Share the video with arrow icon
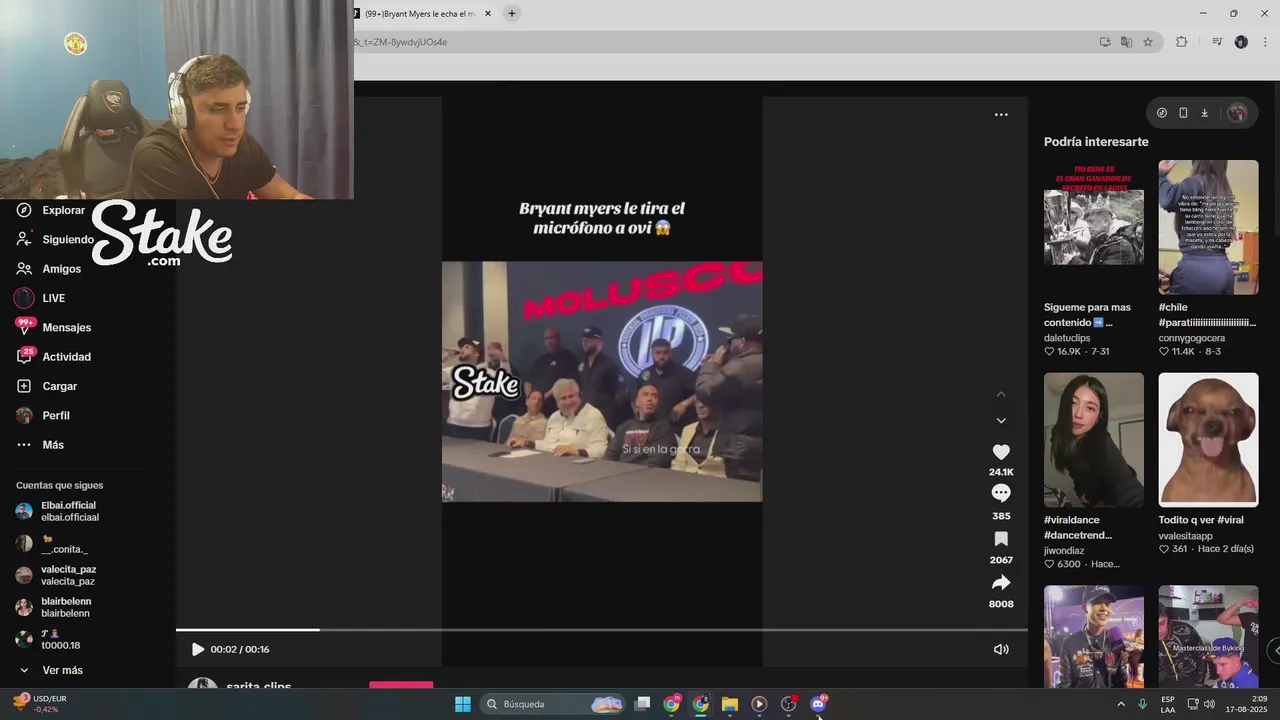This screenshot has height=720, width=1280. coord(1001,583)
